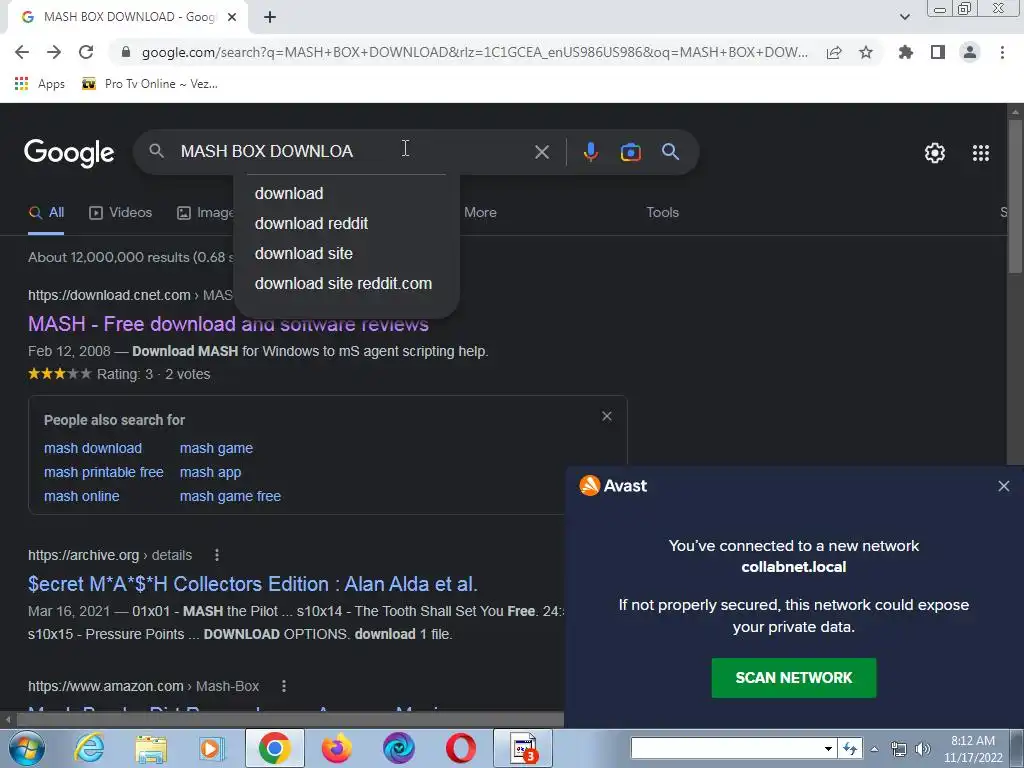Close the Avast notification popup
This screenshot has height=768, width=1024.
(x=1004, y=486)
